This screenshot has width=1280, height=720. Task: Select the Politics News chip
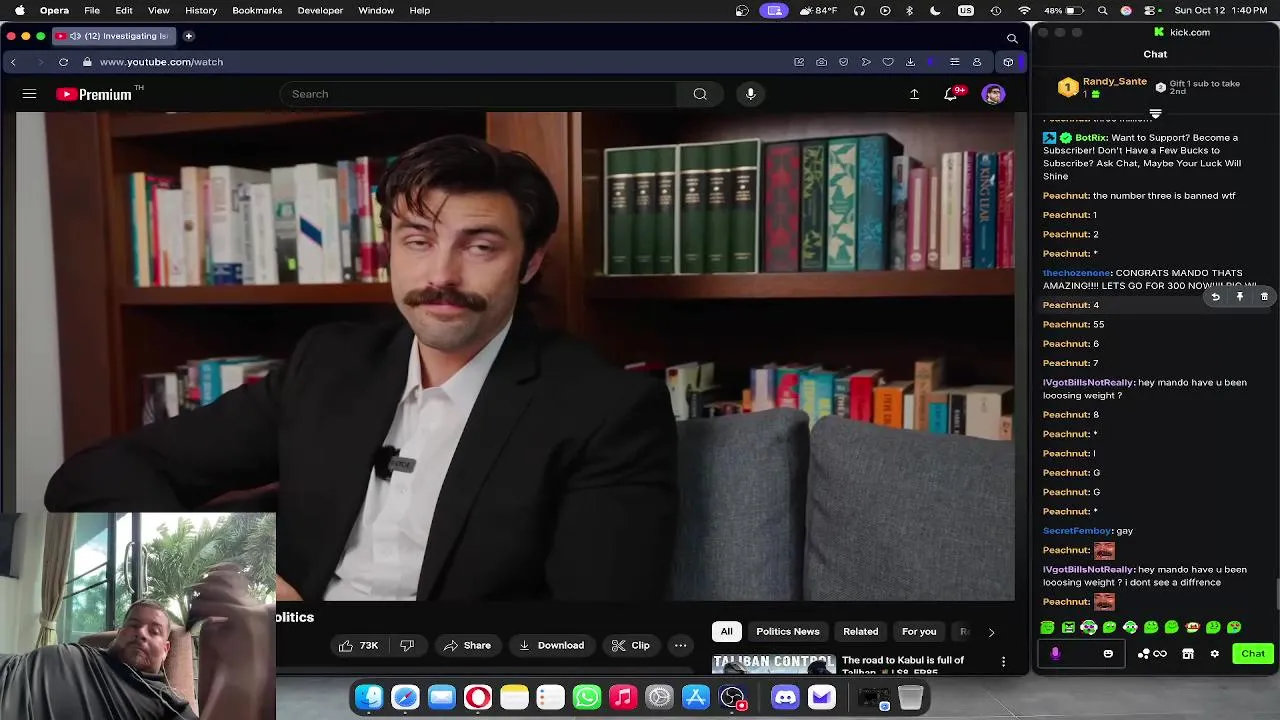pyautogui.click(x=788, y=632)
